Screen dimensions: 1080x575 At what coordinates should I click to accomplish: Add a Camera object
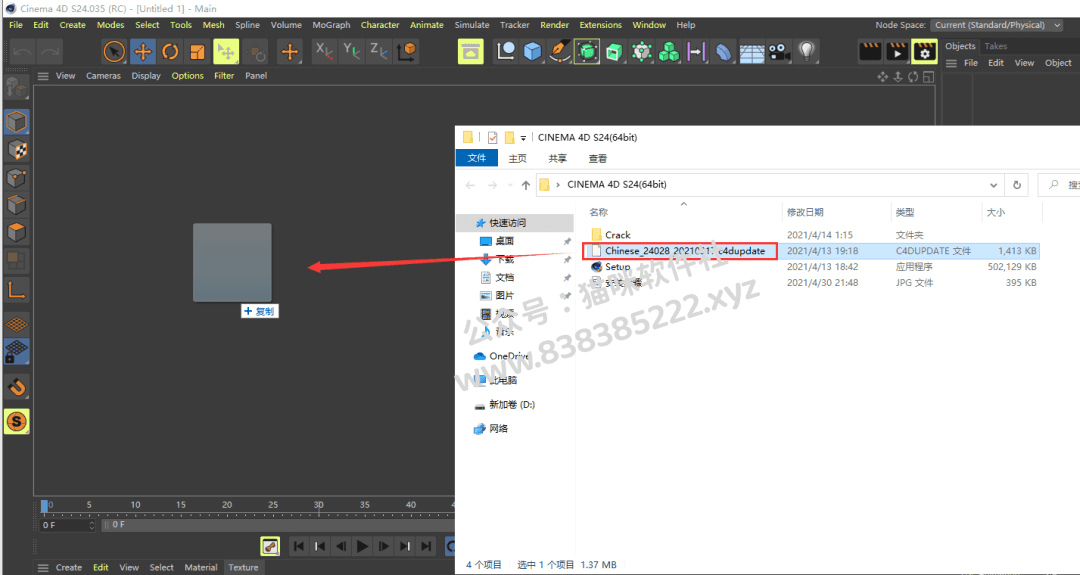[x=779, y=52]
